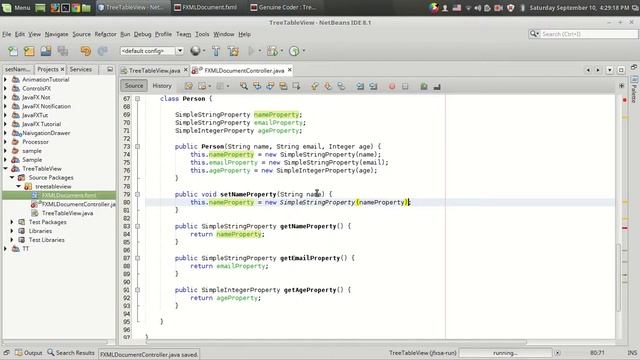This screenshot has width=640, height=360.
Task: Click the green Comment icon in editor toolbar
Action: (424, 86)
